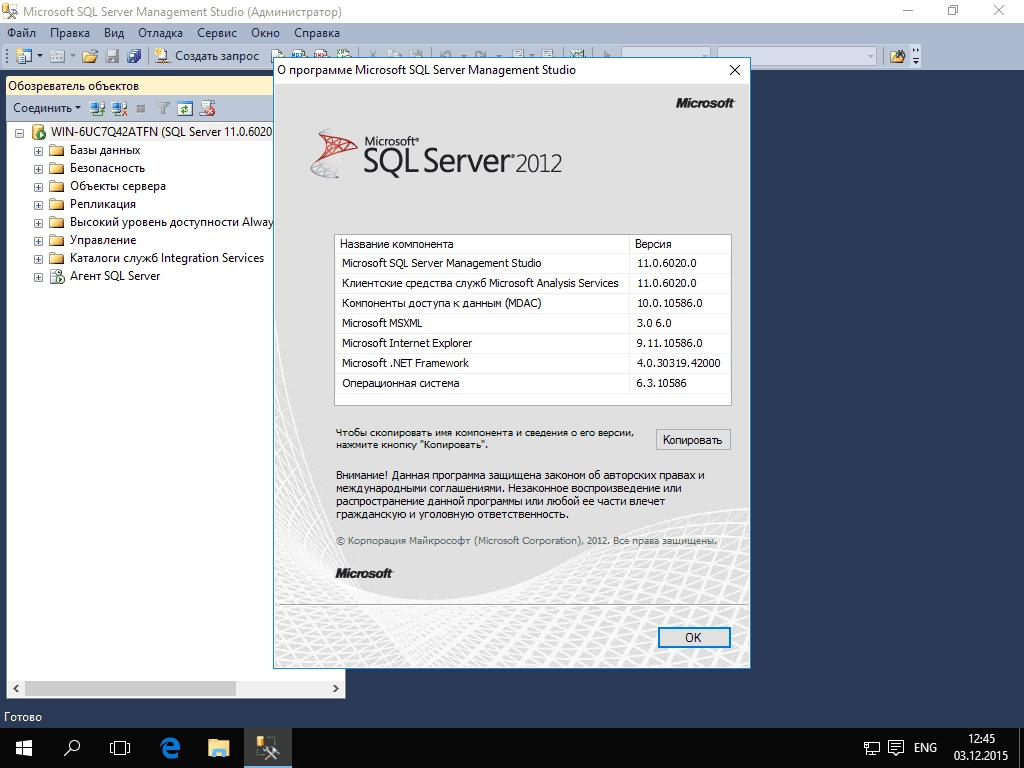The width and height of the screenshot is (1024, 768).
Task: Select the 'Операционная система' row
Action: 533,383
